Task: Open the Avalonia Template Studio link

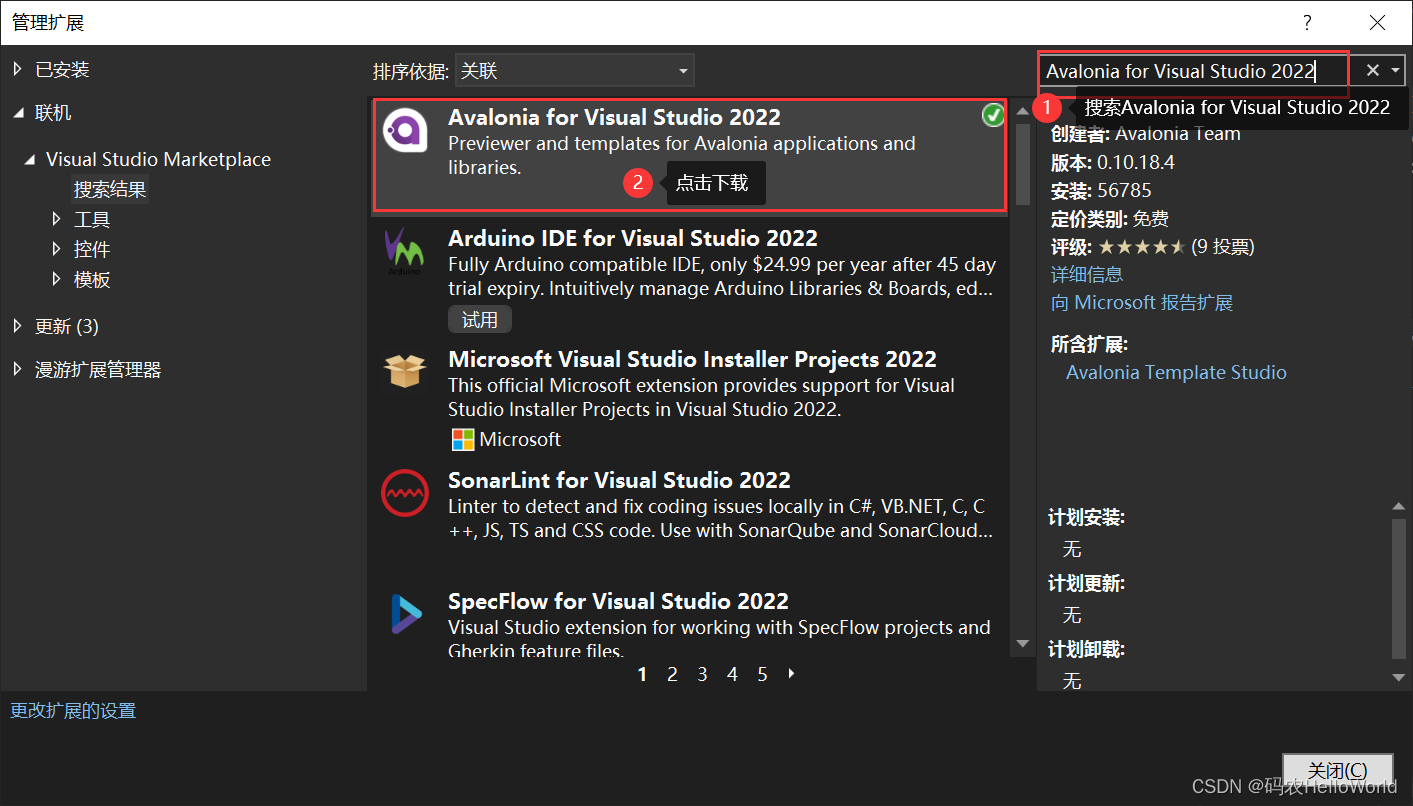Action: [x=1176, y=372]
